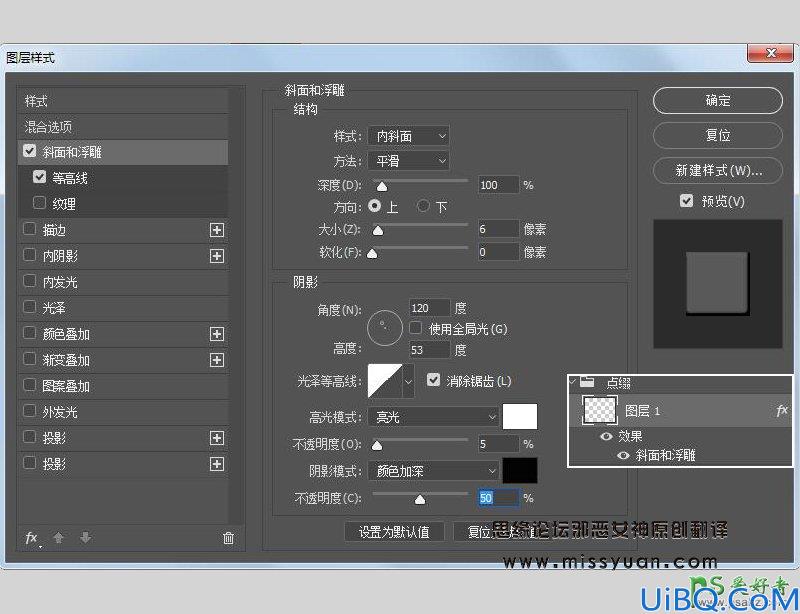Open black shadow color swatch
This screenshot has width=800, height=614.
click(x=520, y=470)
